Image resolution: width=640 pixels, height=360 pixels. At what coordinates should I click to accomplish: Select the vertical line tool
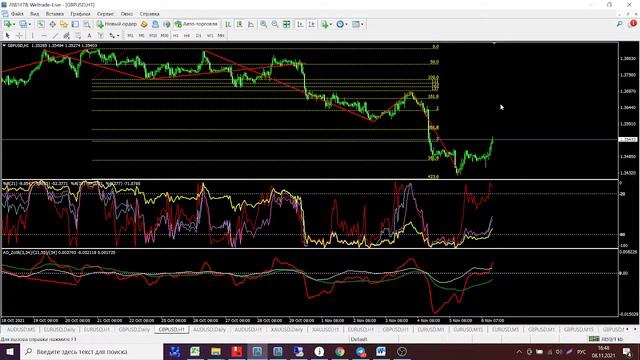(x=32, y=36)
